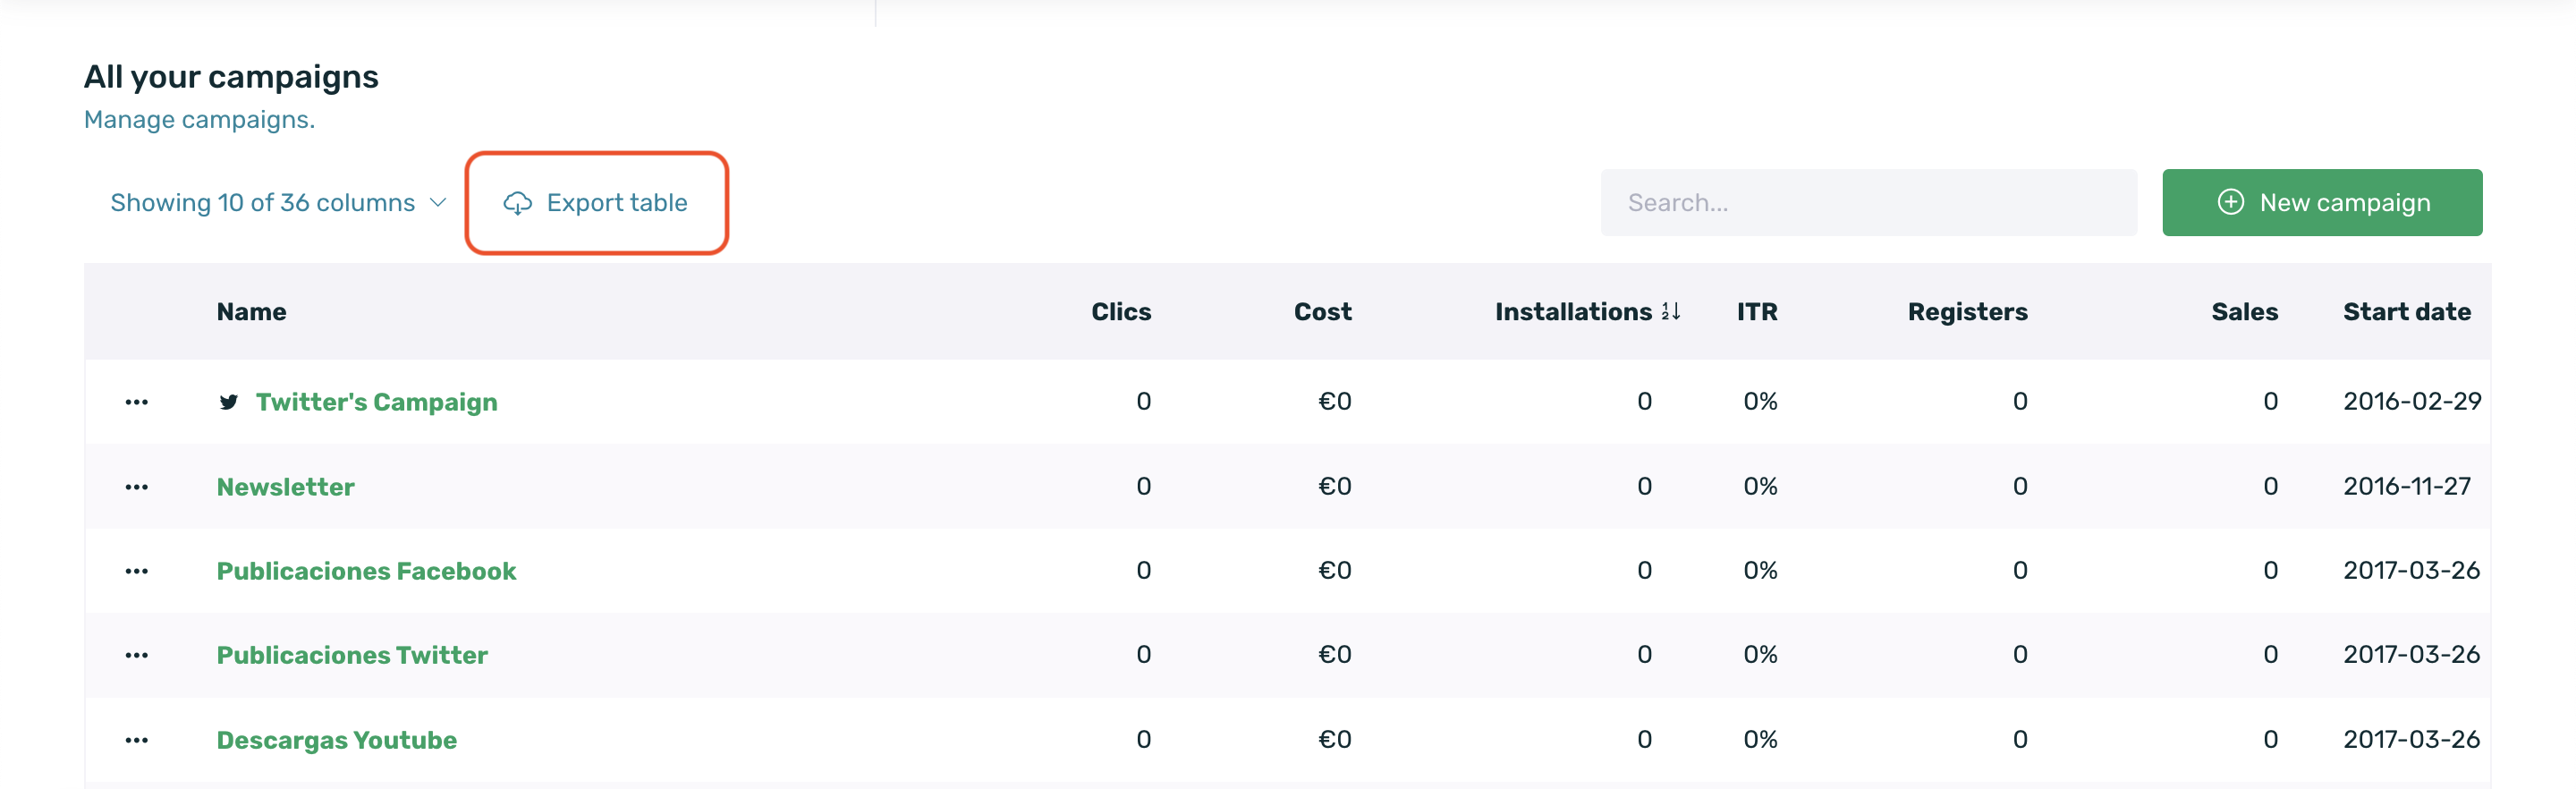Open ellipsis menu for Publicaciones Twitter
This screenshot has width=2576, height=789.
(137, 655)
